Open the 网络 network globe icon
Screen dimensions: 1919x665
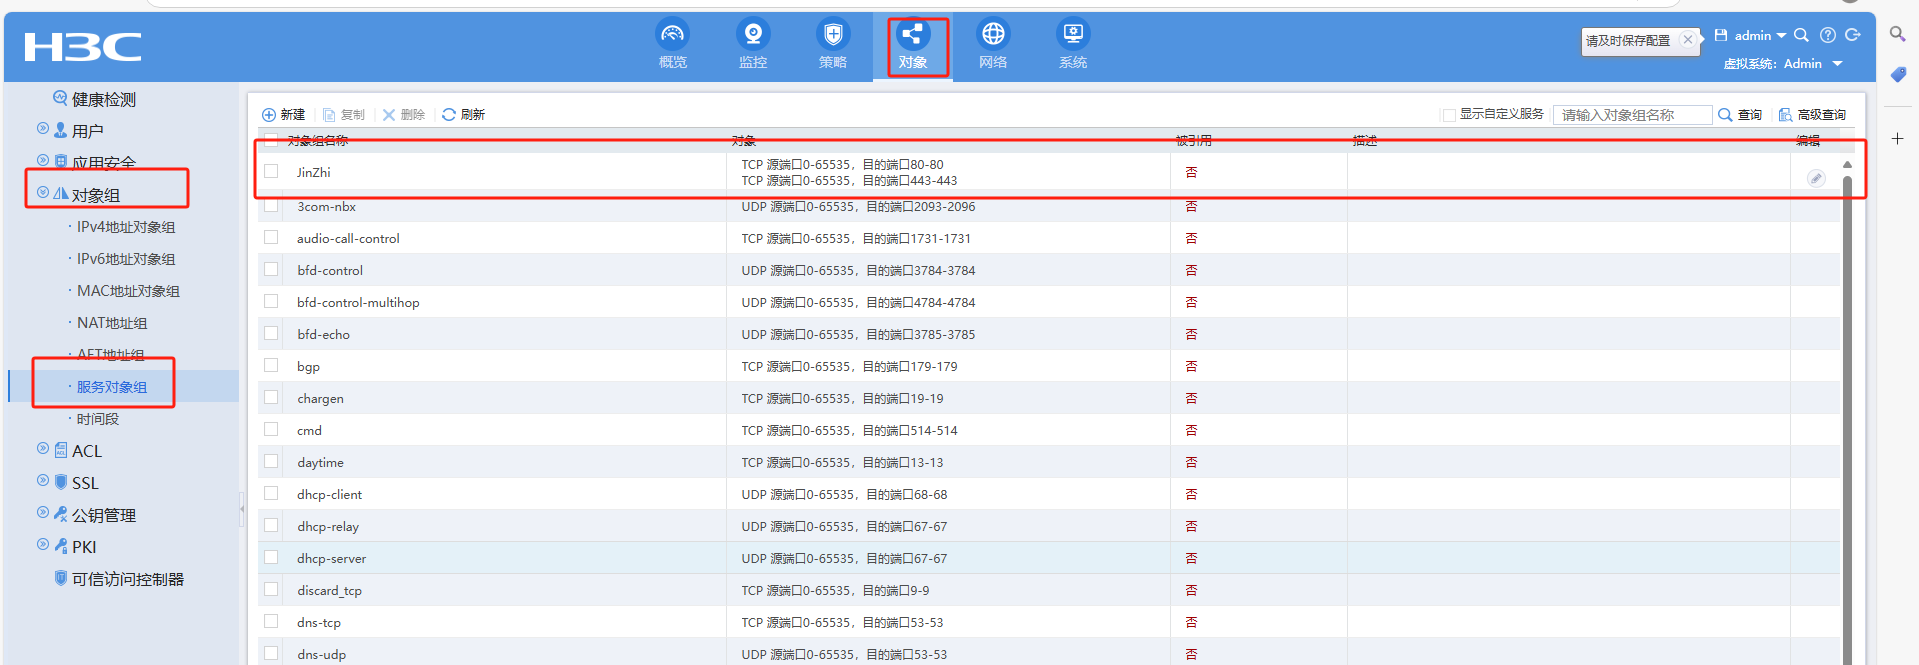992,35
